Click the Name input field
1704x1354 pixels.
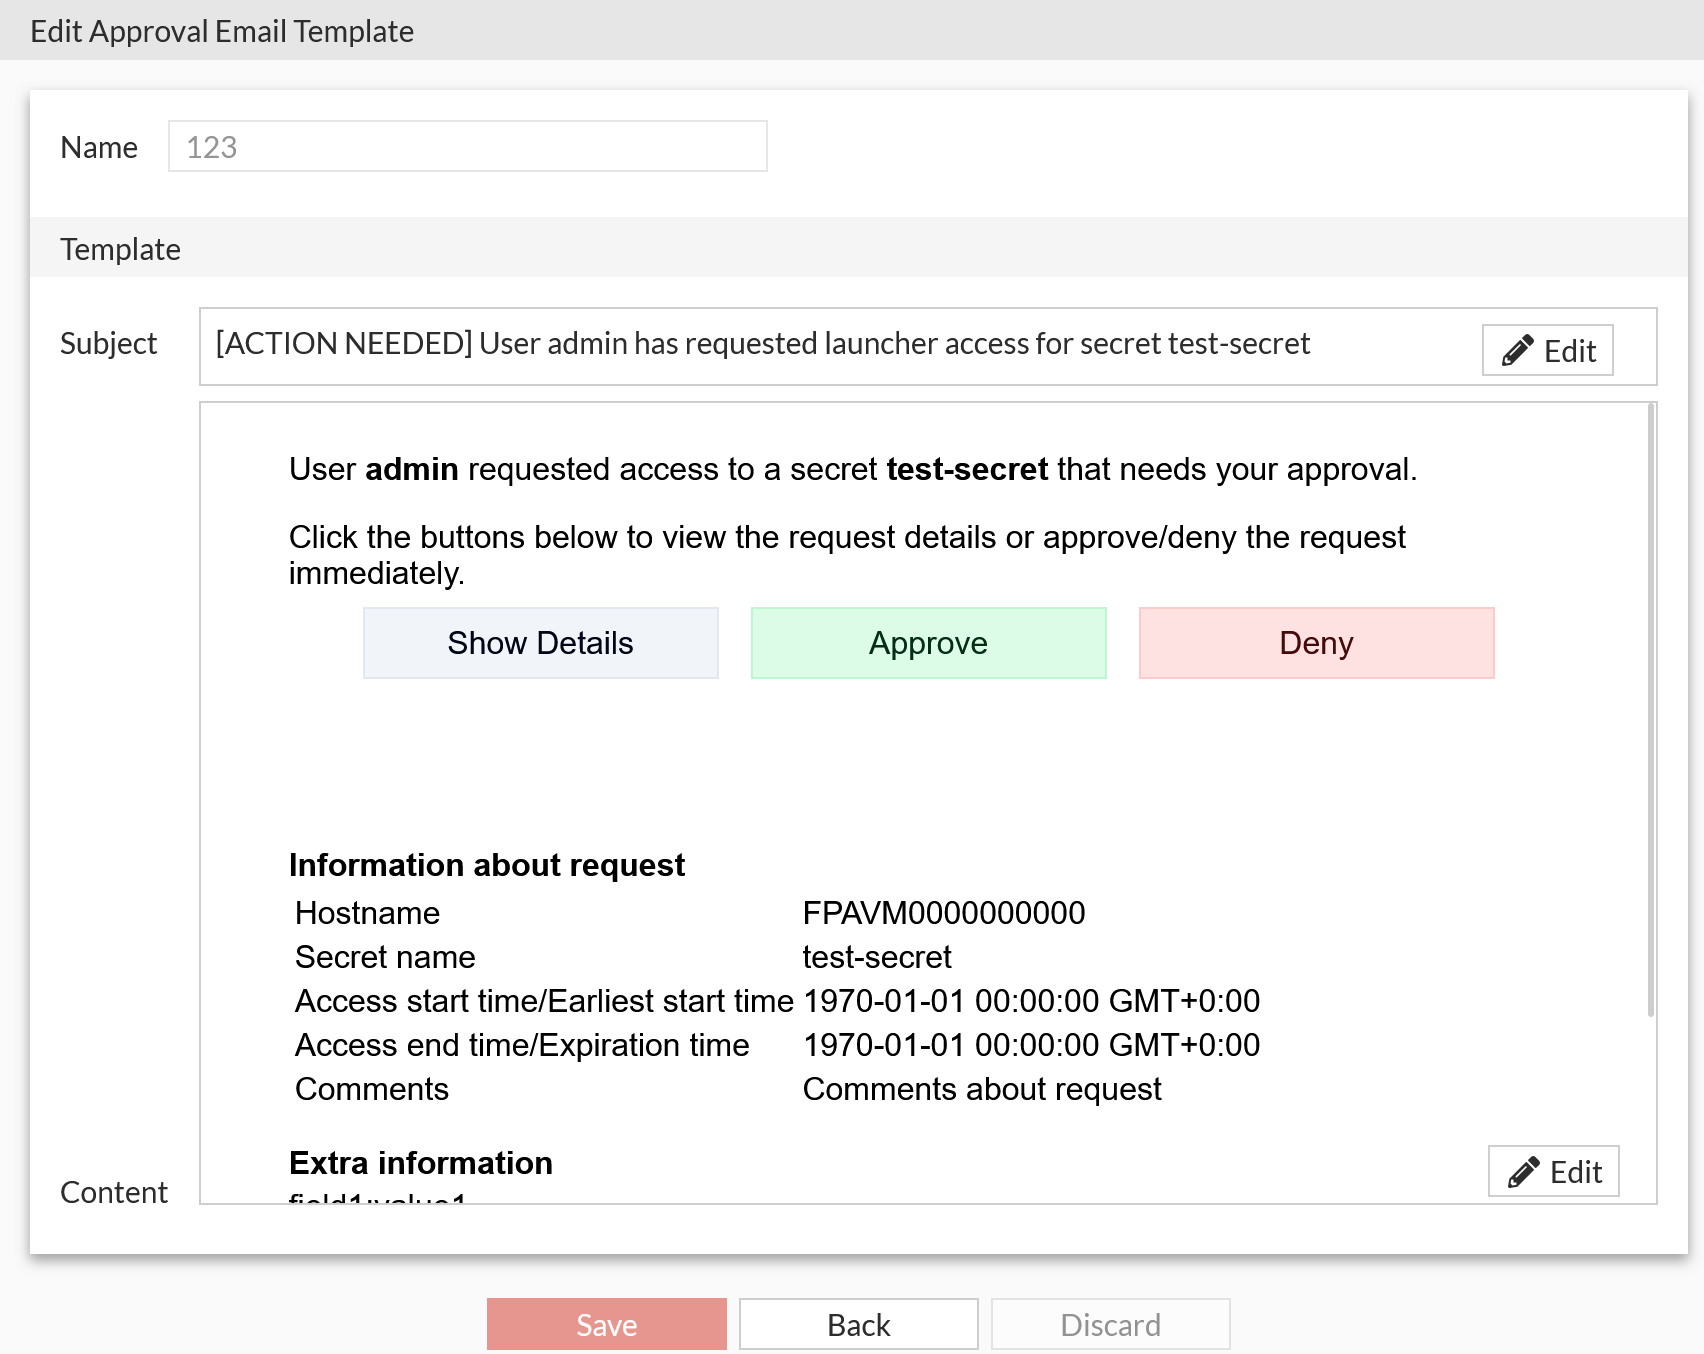click(x=466, y=146)
